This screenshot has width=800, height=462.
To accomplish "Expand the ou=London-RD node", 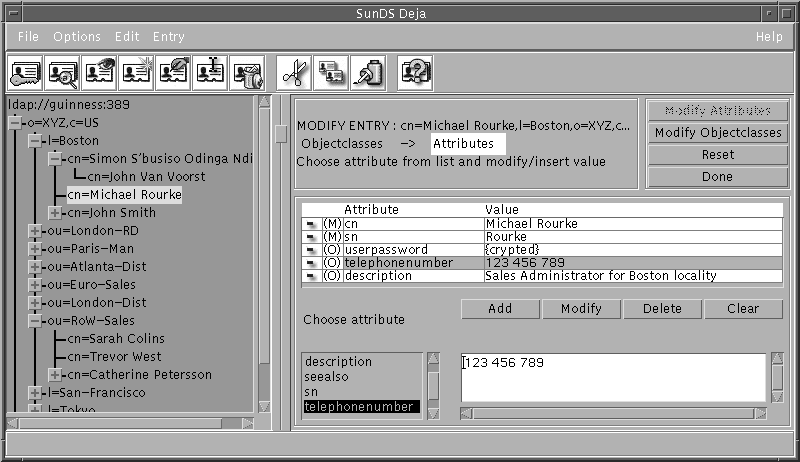I will point(35,230).
